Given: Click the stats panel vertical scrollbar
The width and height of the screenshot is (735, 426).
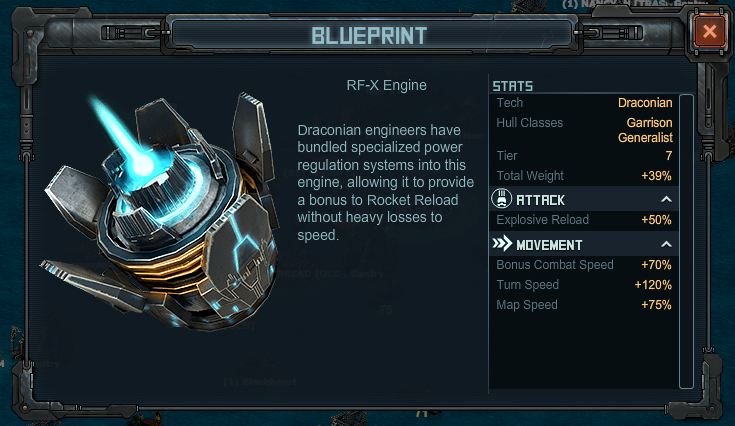Looking at the screenshot, I should [686, 241].
